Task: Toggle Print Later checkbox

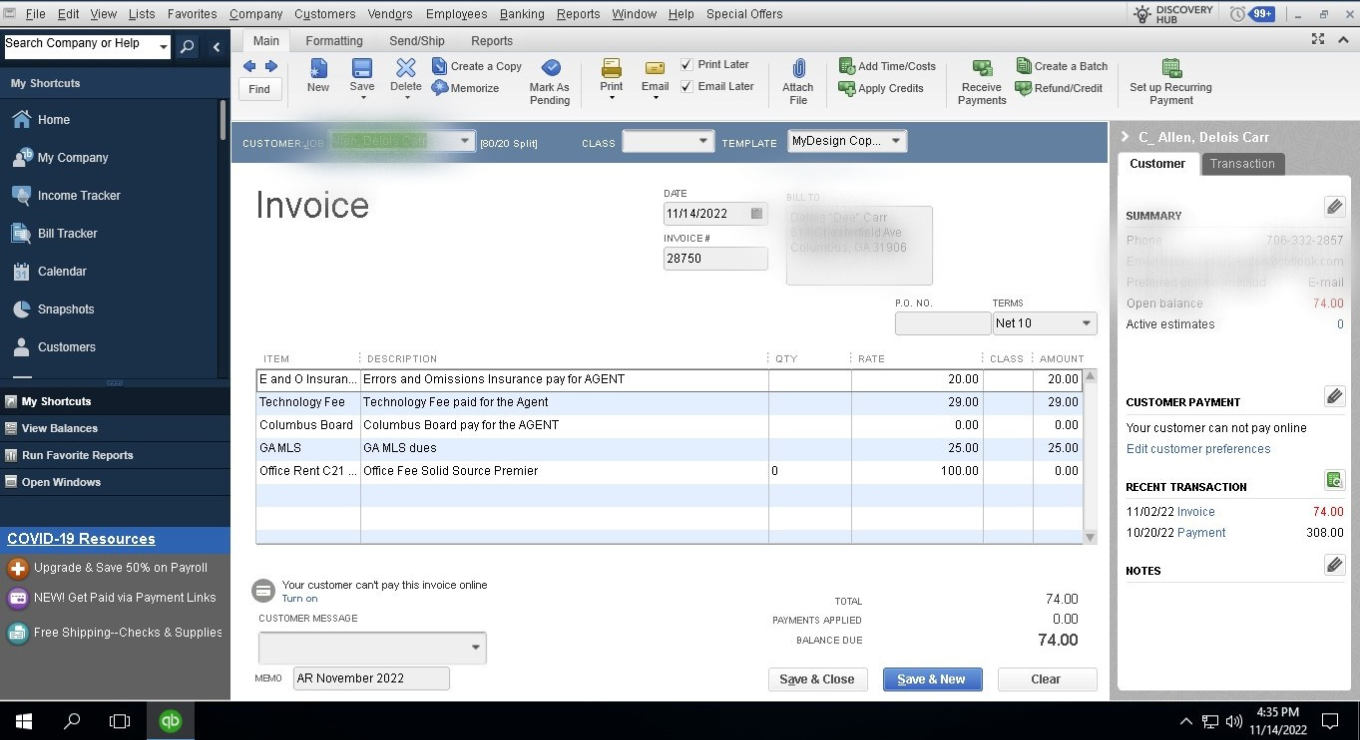Action: pyautogui.click(x=686, y=64)
